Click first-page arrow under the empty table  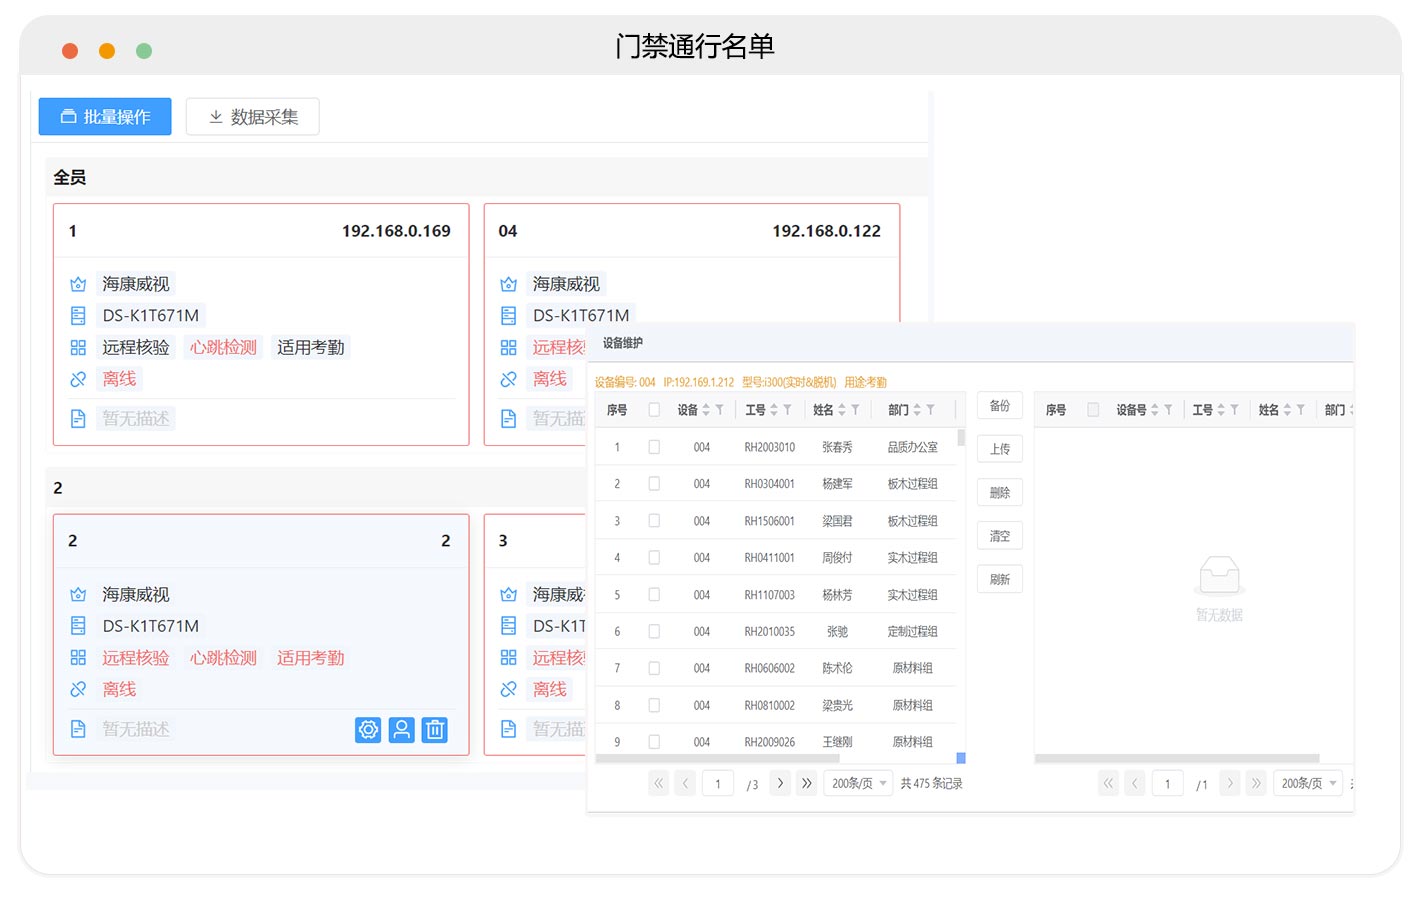tap(1108, 784)
